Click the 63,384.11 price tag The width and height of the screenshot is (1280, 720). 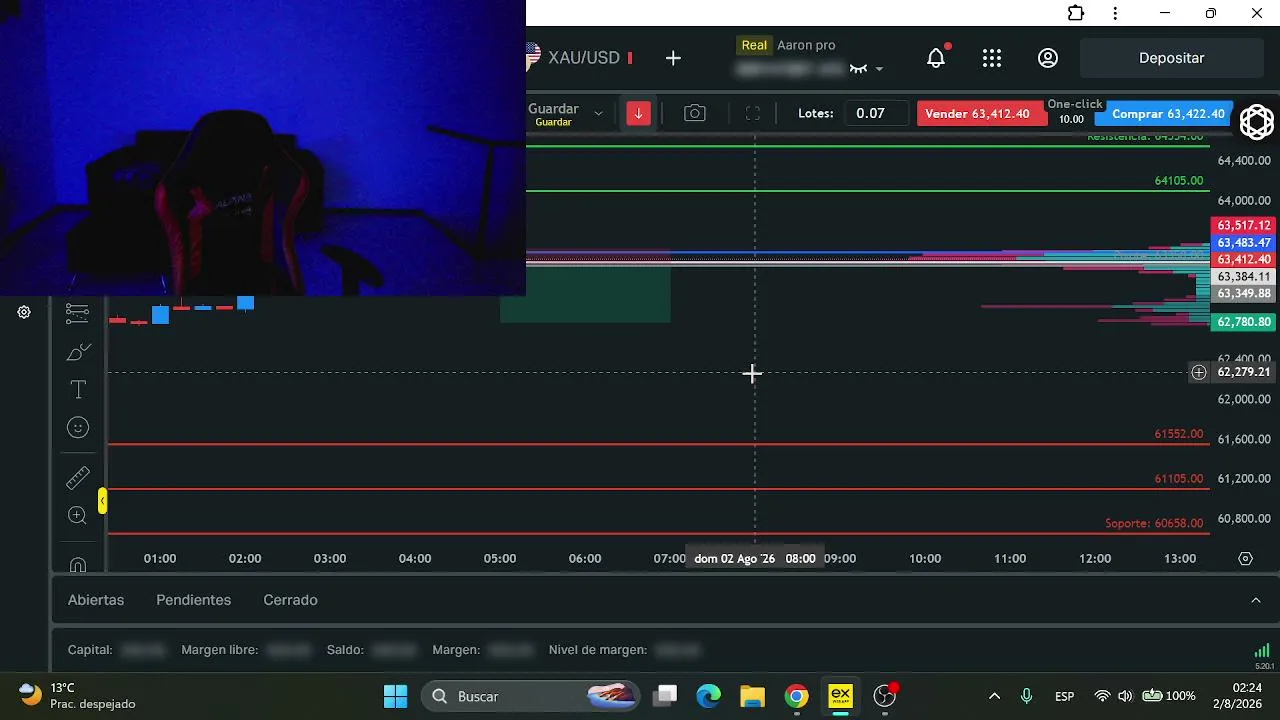1244,277
